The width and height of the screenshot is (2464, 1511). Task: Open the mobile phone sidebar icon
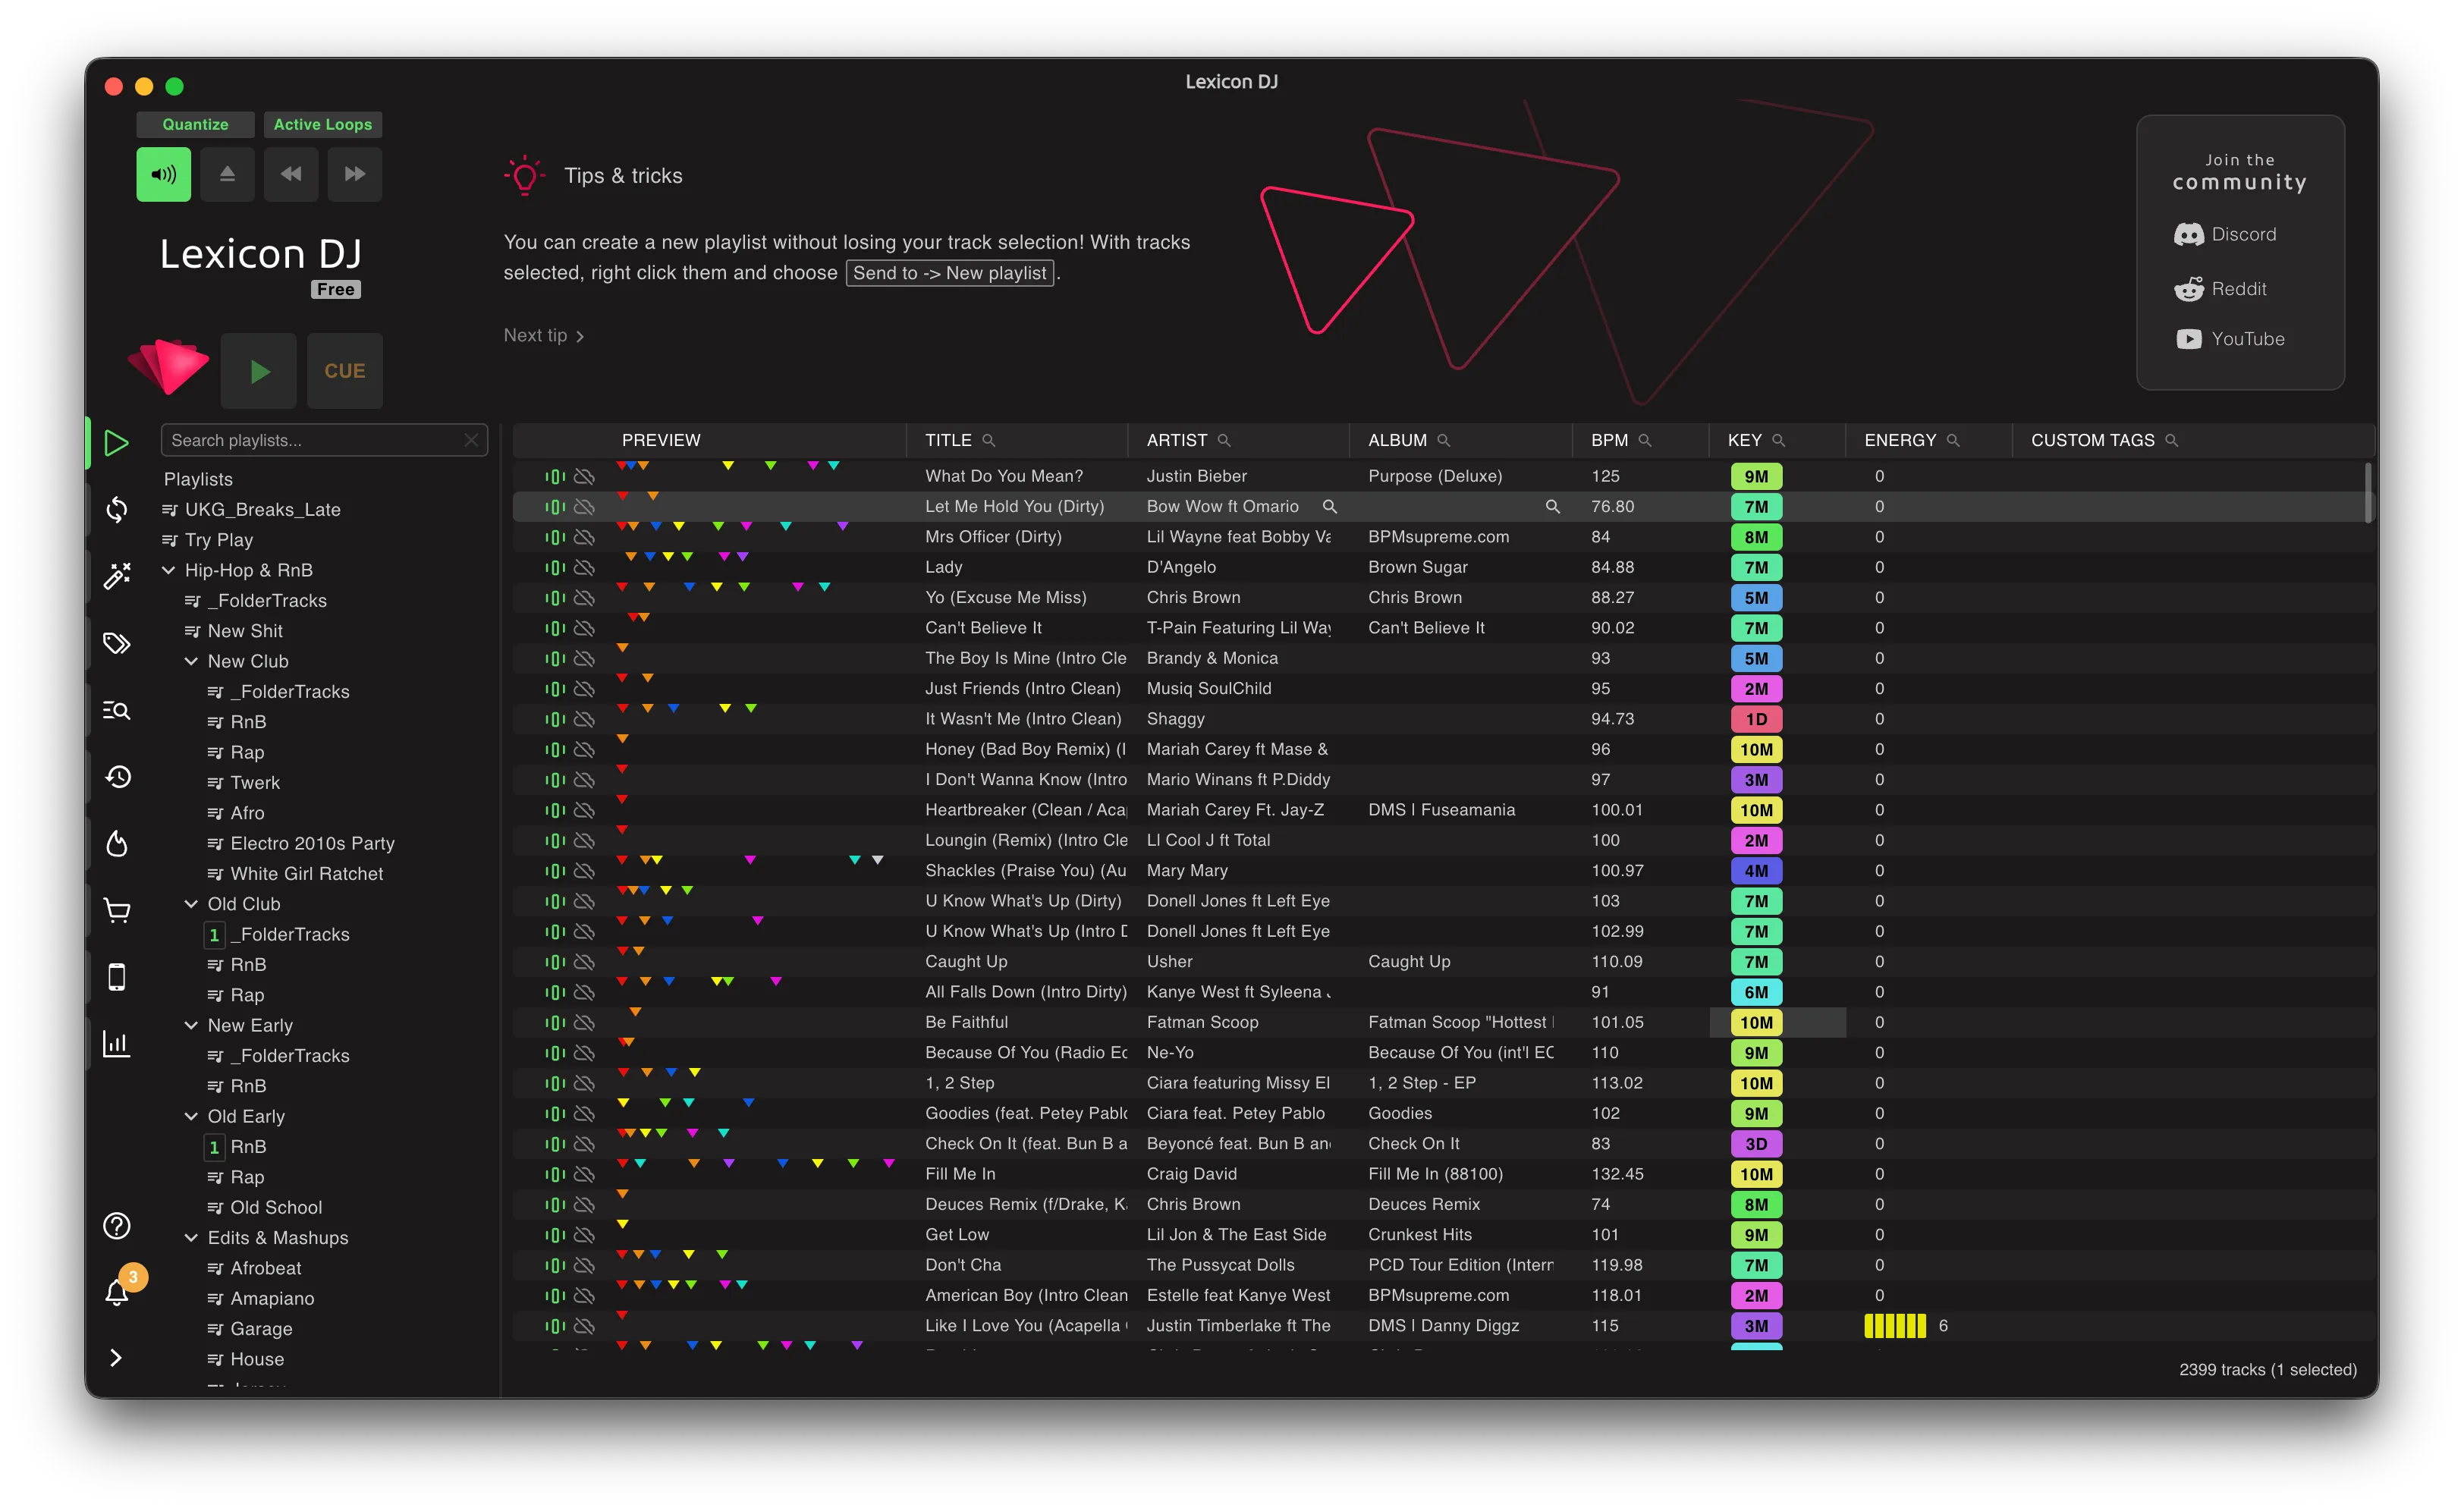(117, 977)
